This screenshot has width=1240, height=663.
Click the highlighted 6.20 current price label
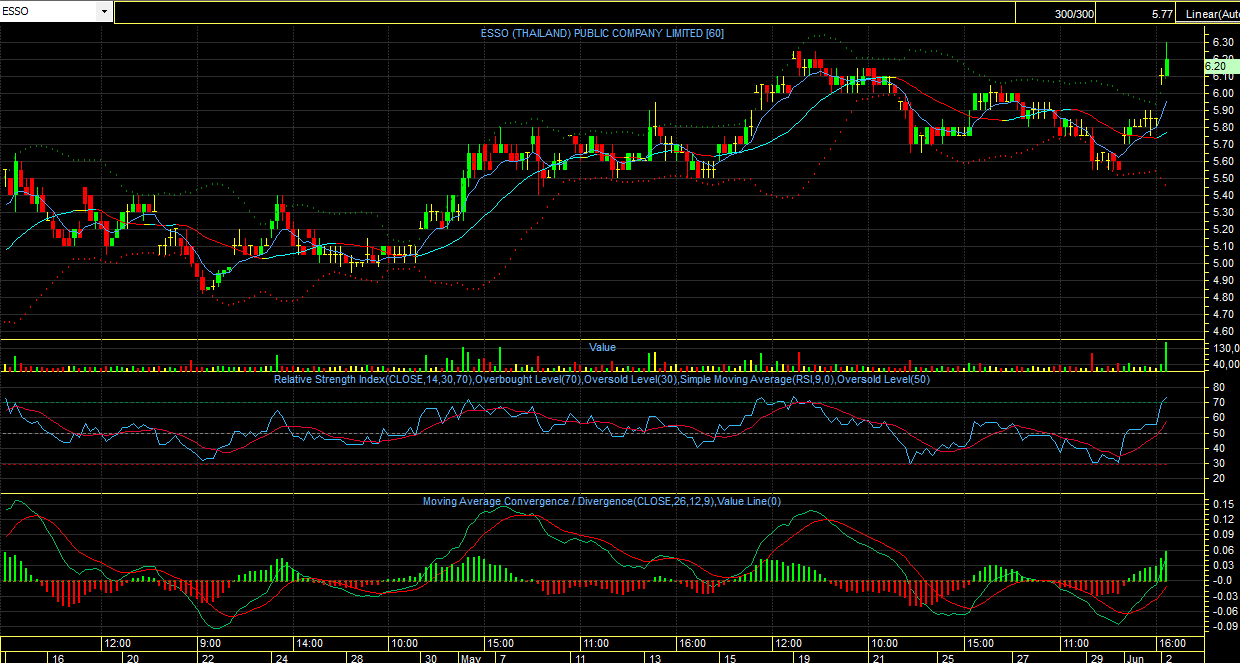[x=1222, y=66]
